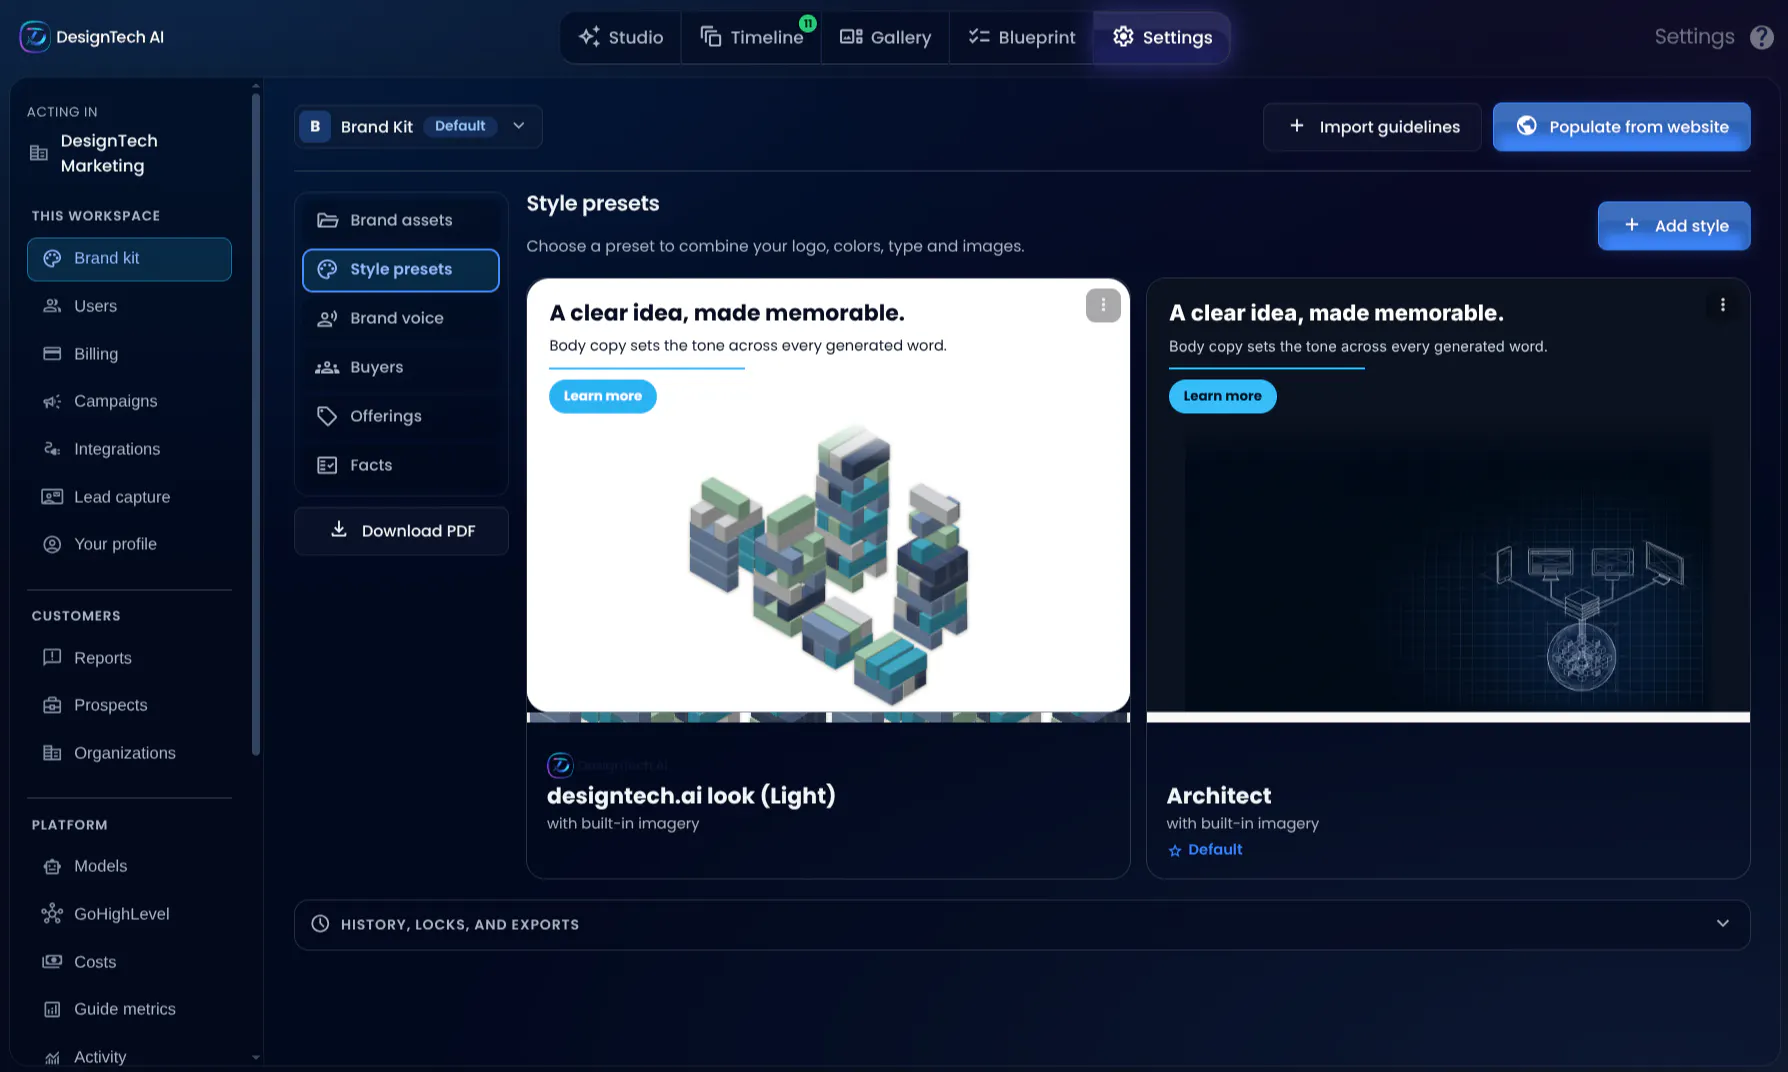Click the designtech.ai look (Light) title
This screenshot has height=1072, width=1788.
pyautogui.click(x=691, y=796)
